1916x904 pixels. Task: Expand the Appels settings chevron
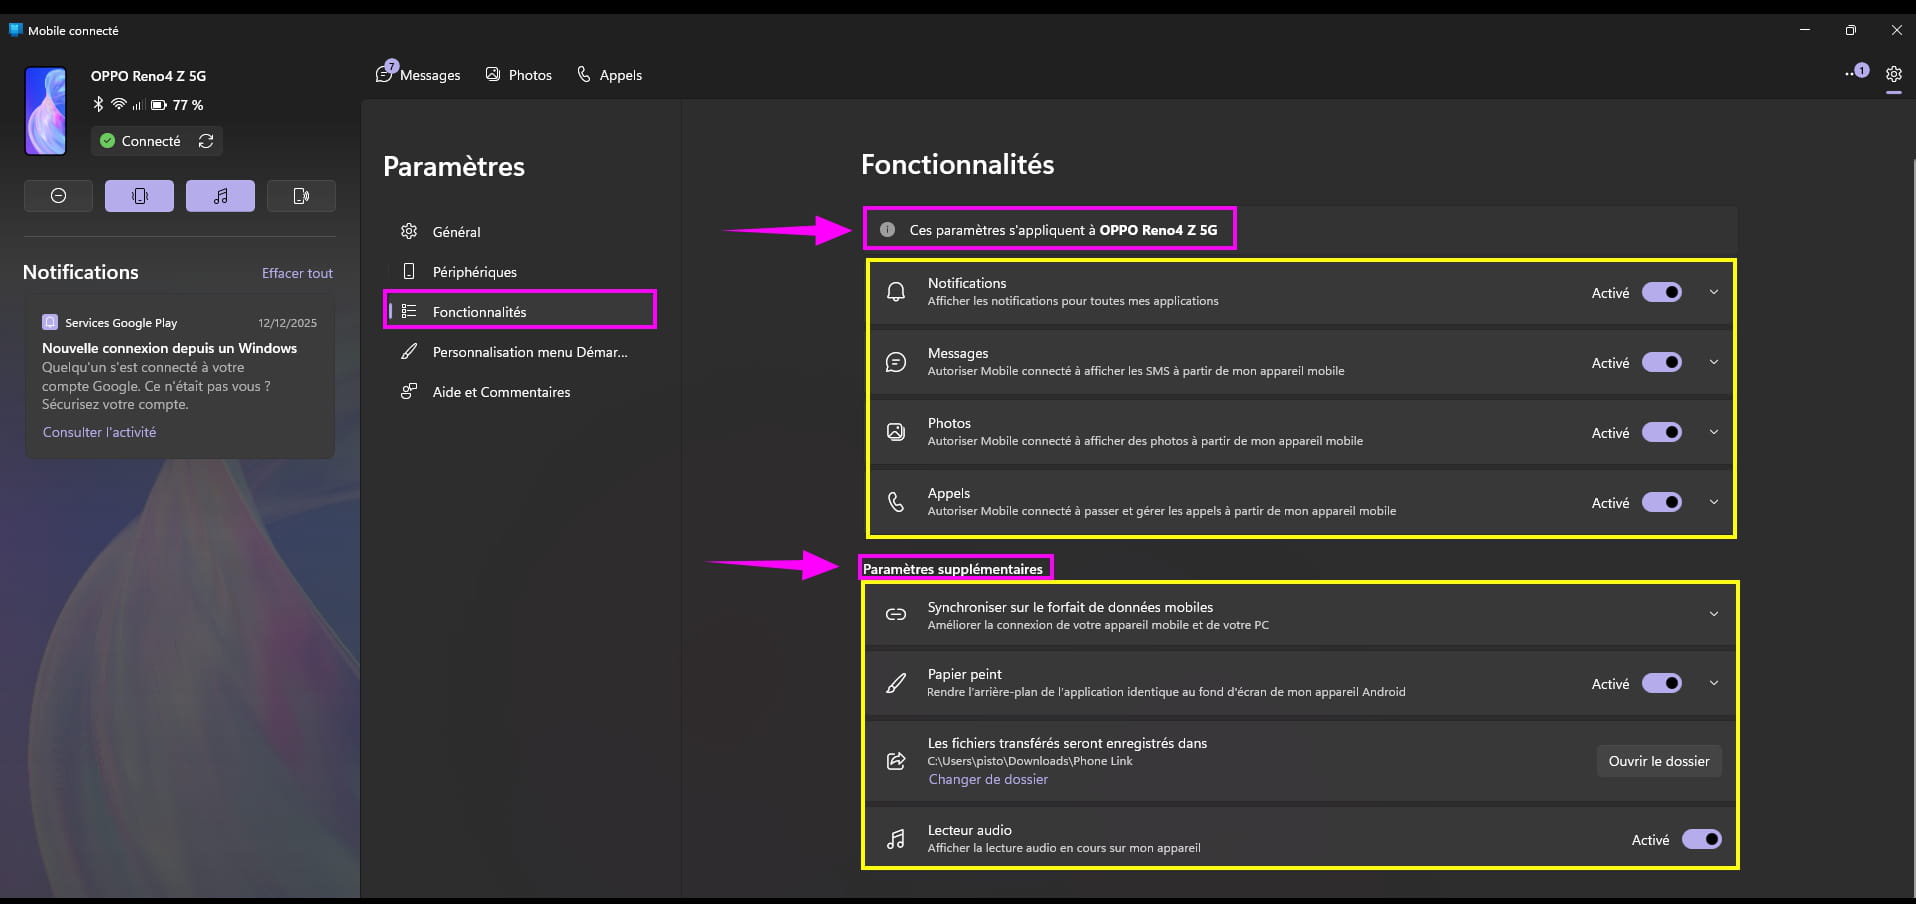click(1714, 503)
